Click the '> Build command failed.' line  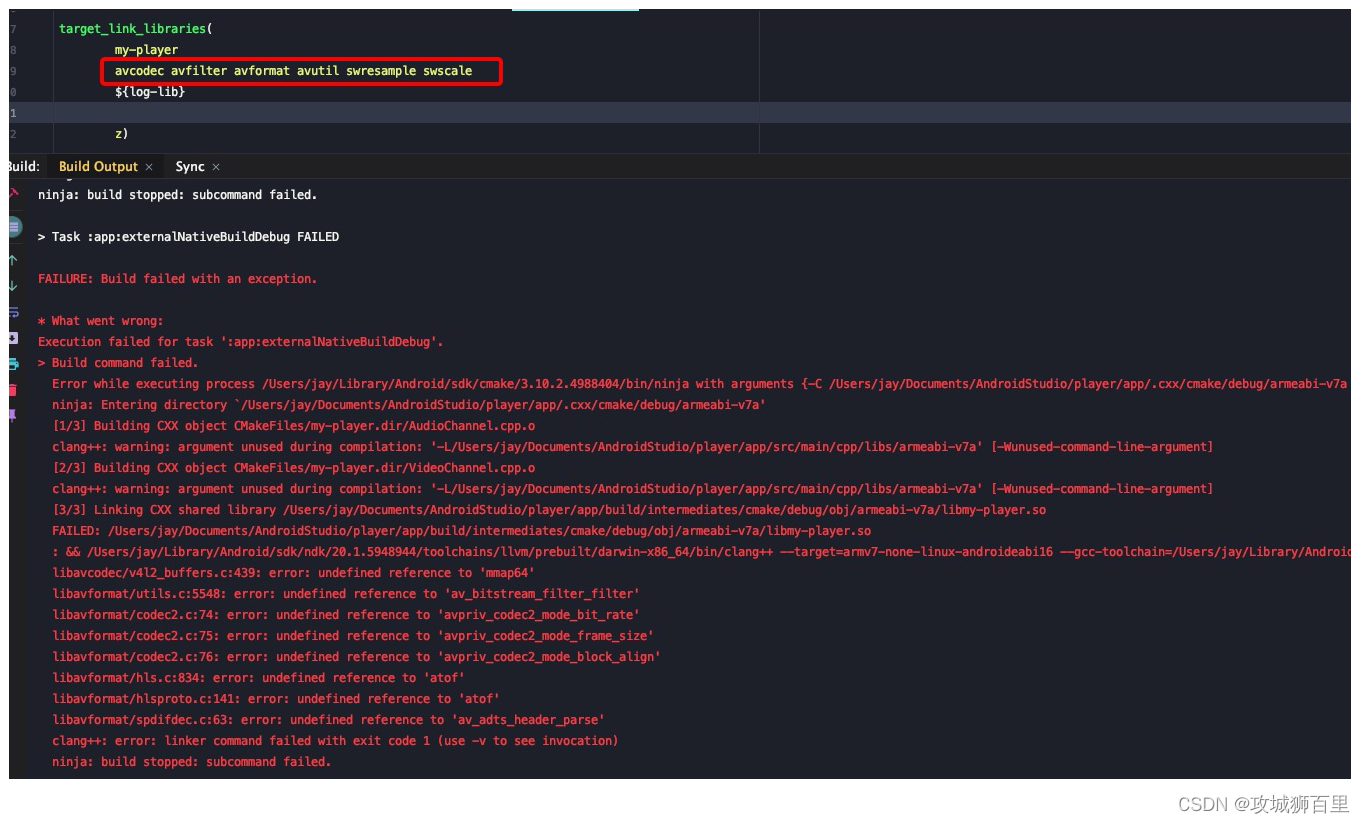coord(118,363)
